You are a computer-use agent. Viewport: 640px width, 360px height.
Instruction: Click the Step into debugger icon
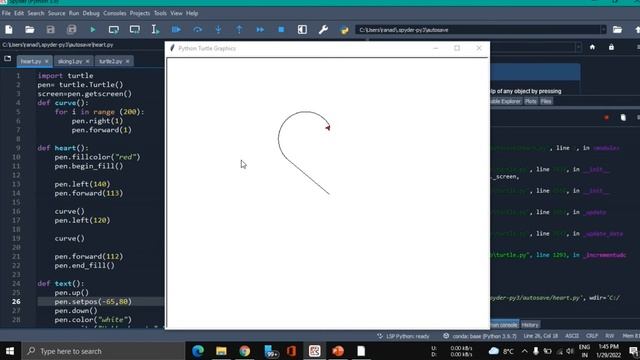tap(218, 30)
